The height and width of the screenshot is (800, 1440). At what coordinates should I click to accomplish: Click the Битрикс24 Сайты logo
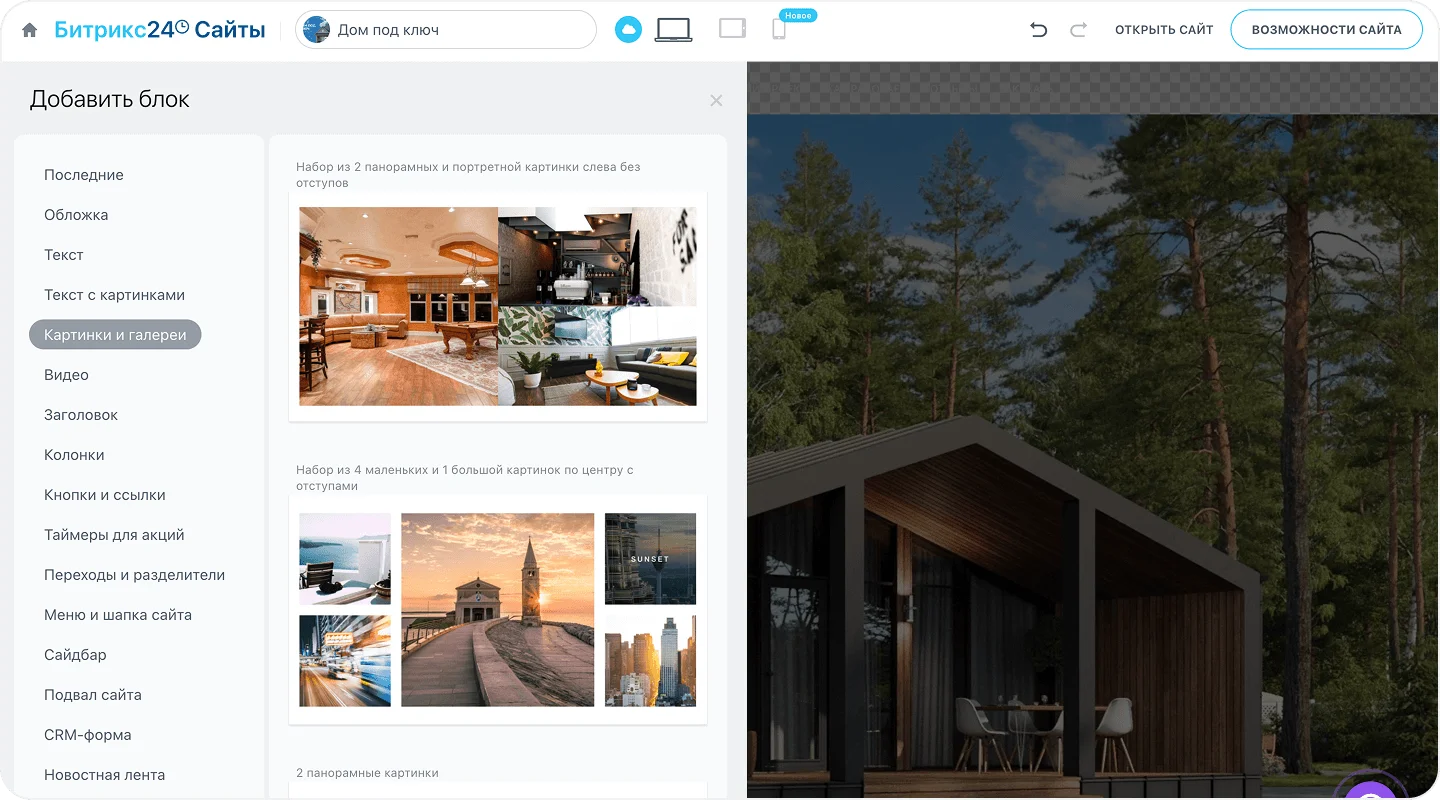tap(160, 30)
